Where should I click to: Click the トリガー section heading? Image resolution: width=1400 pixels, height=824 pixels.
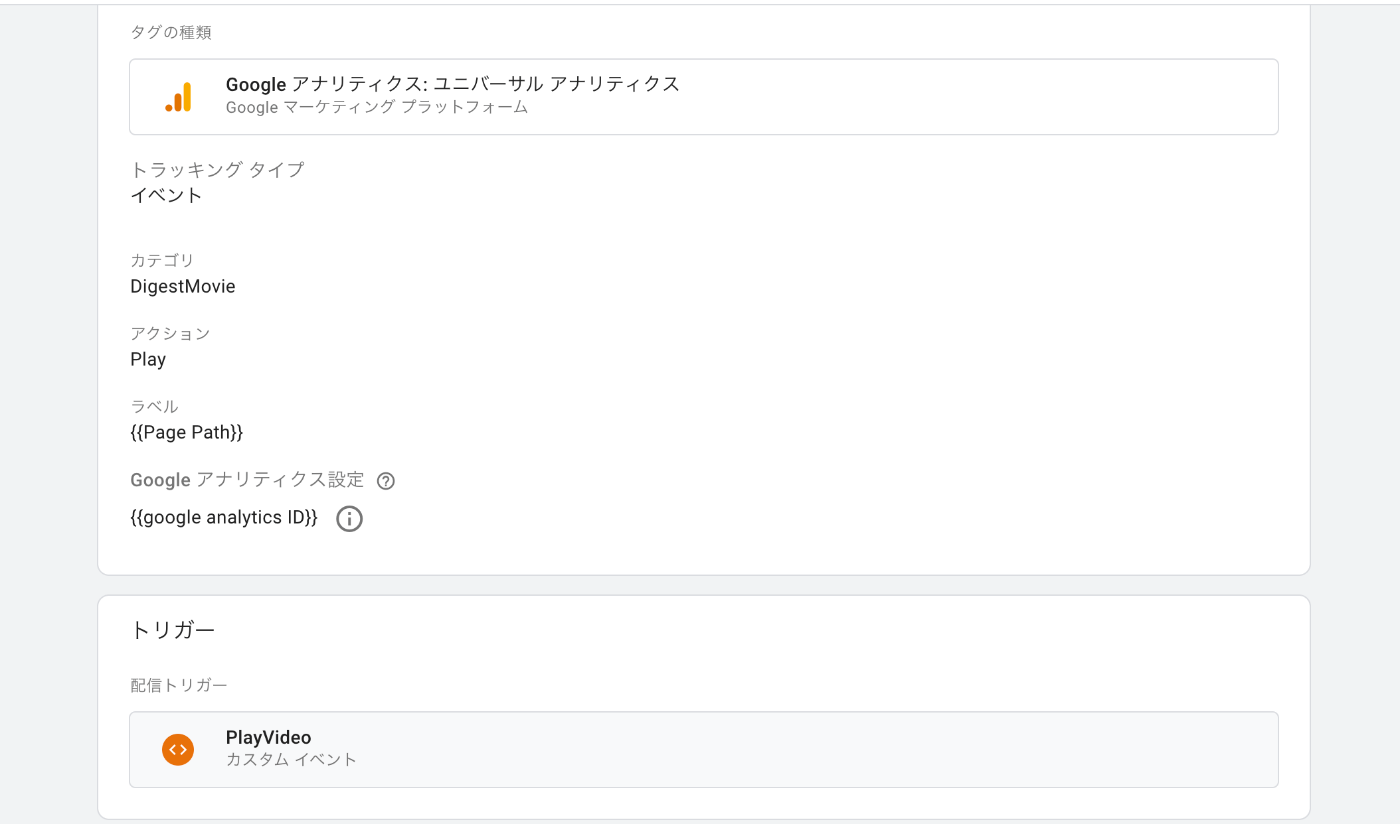coord(172,630)
